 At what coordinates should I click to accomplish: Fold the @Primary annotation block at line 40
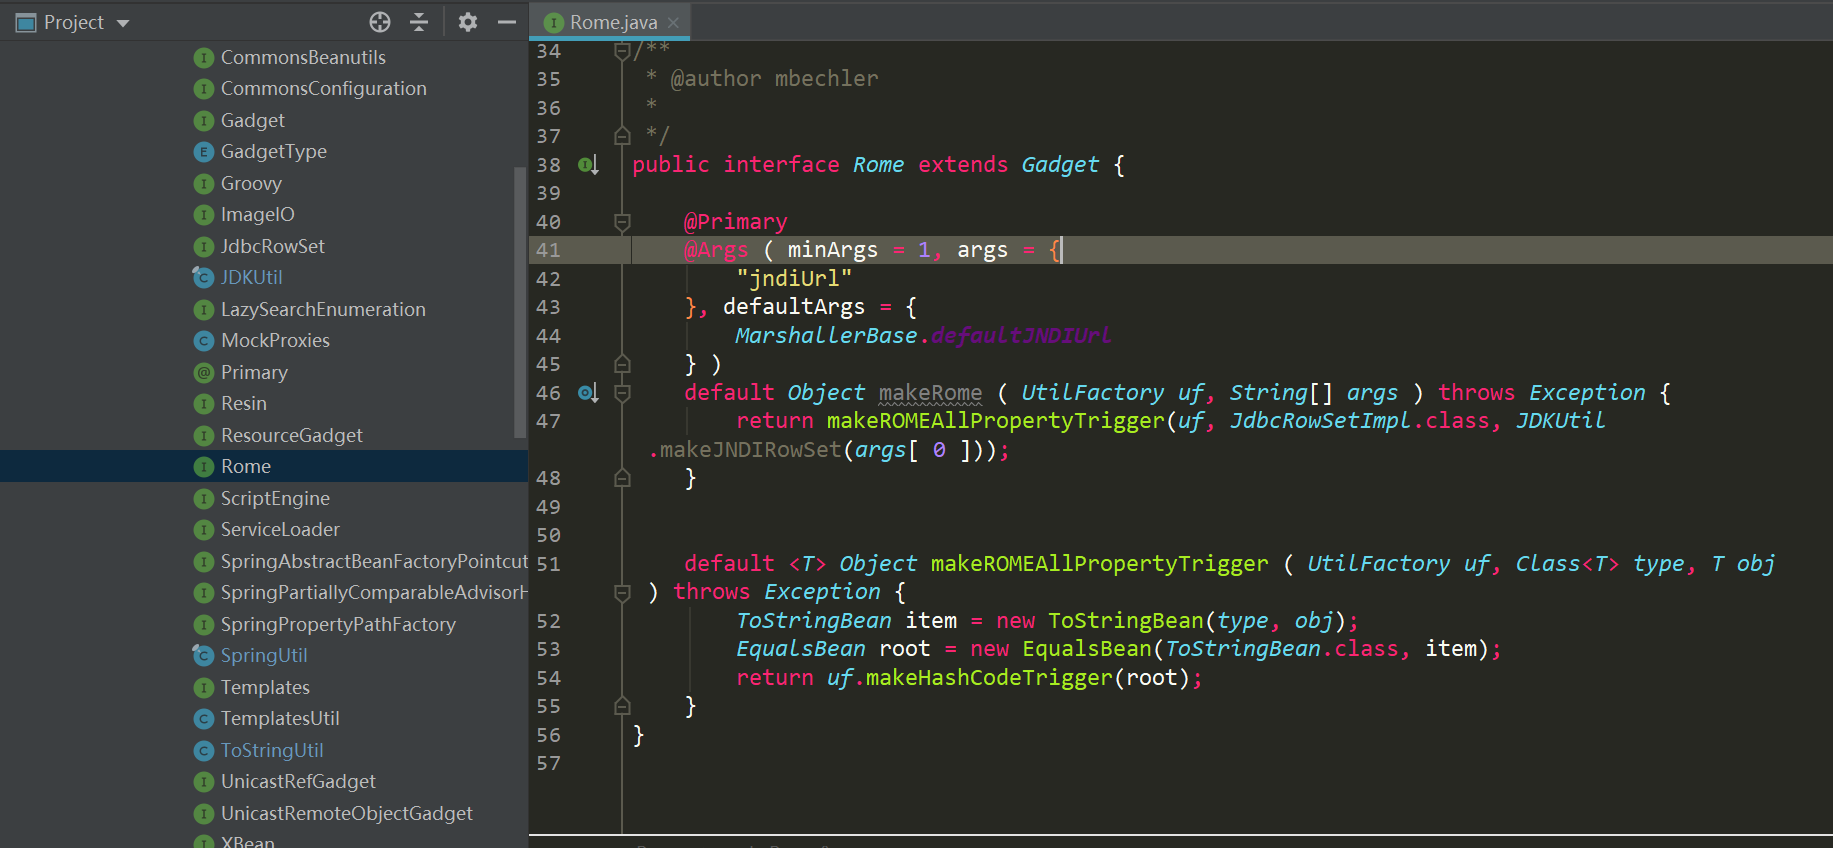[x=622, y=222]
